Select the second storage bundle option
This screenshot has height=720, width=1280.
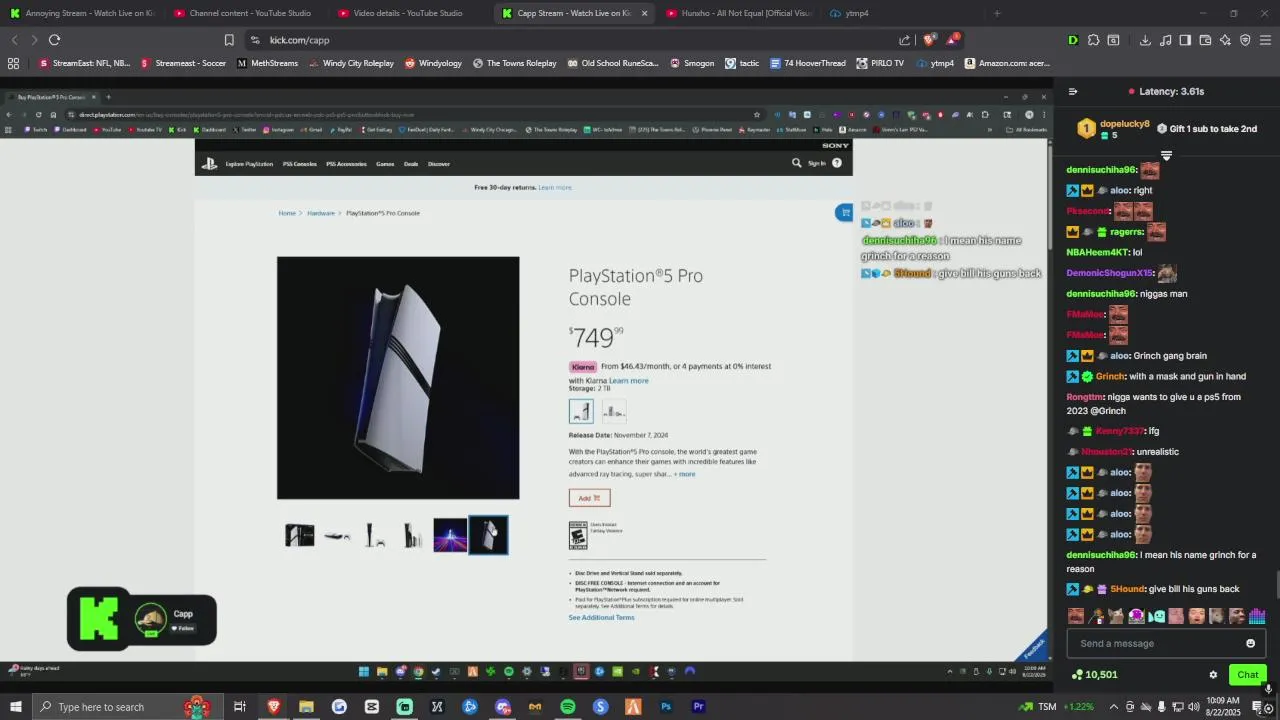614,411
